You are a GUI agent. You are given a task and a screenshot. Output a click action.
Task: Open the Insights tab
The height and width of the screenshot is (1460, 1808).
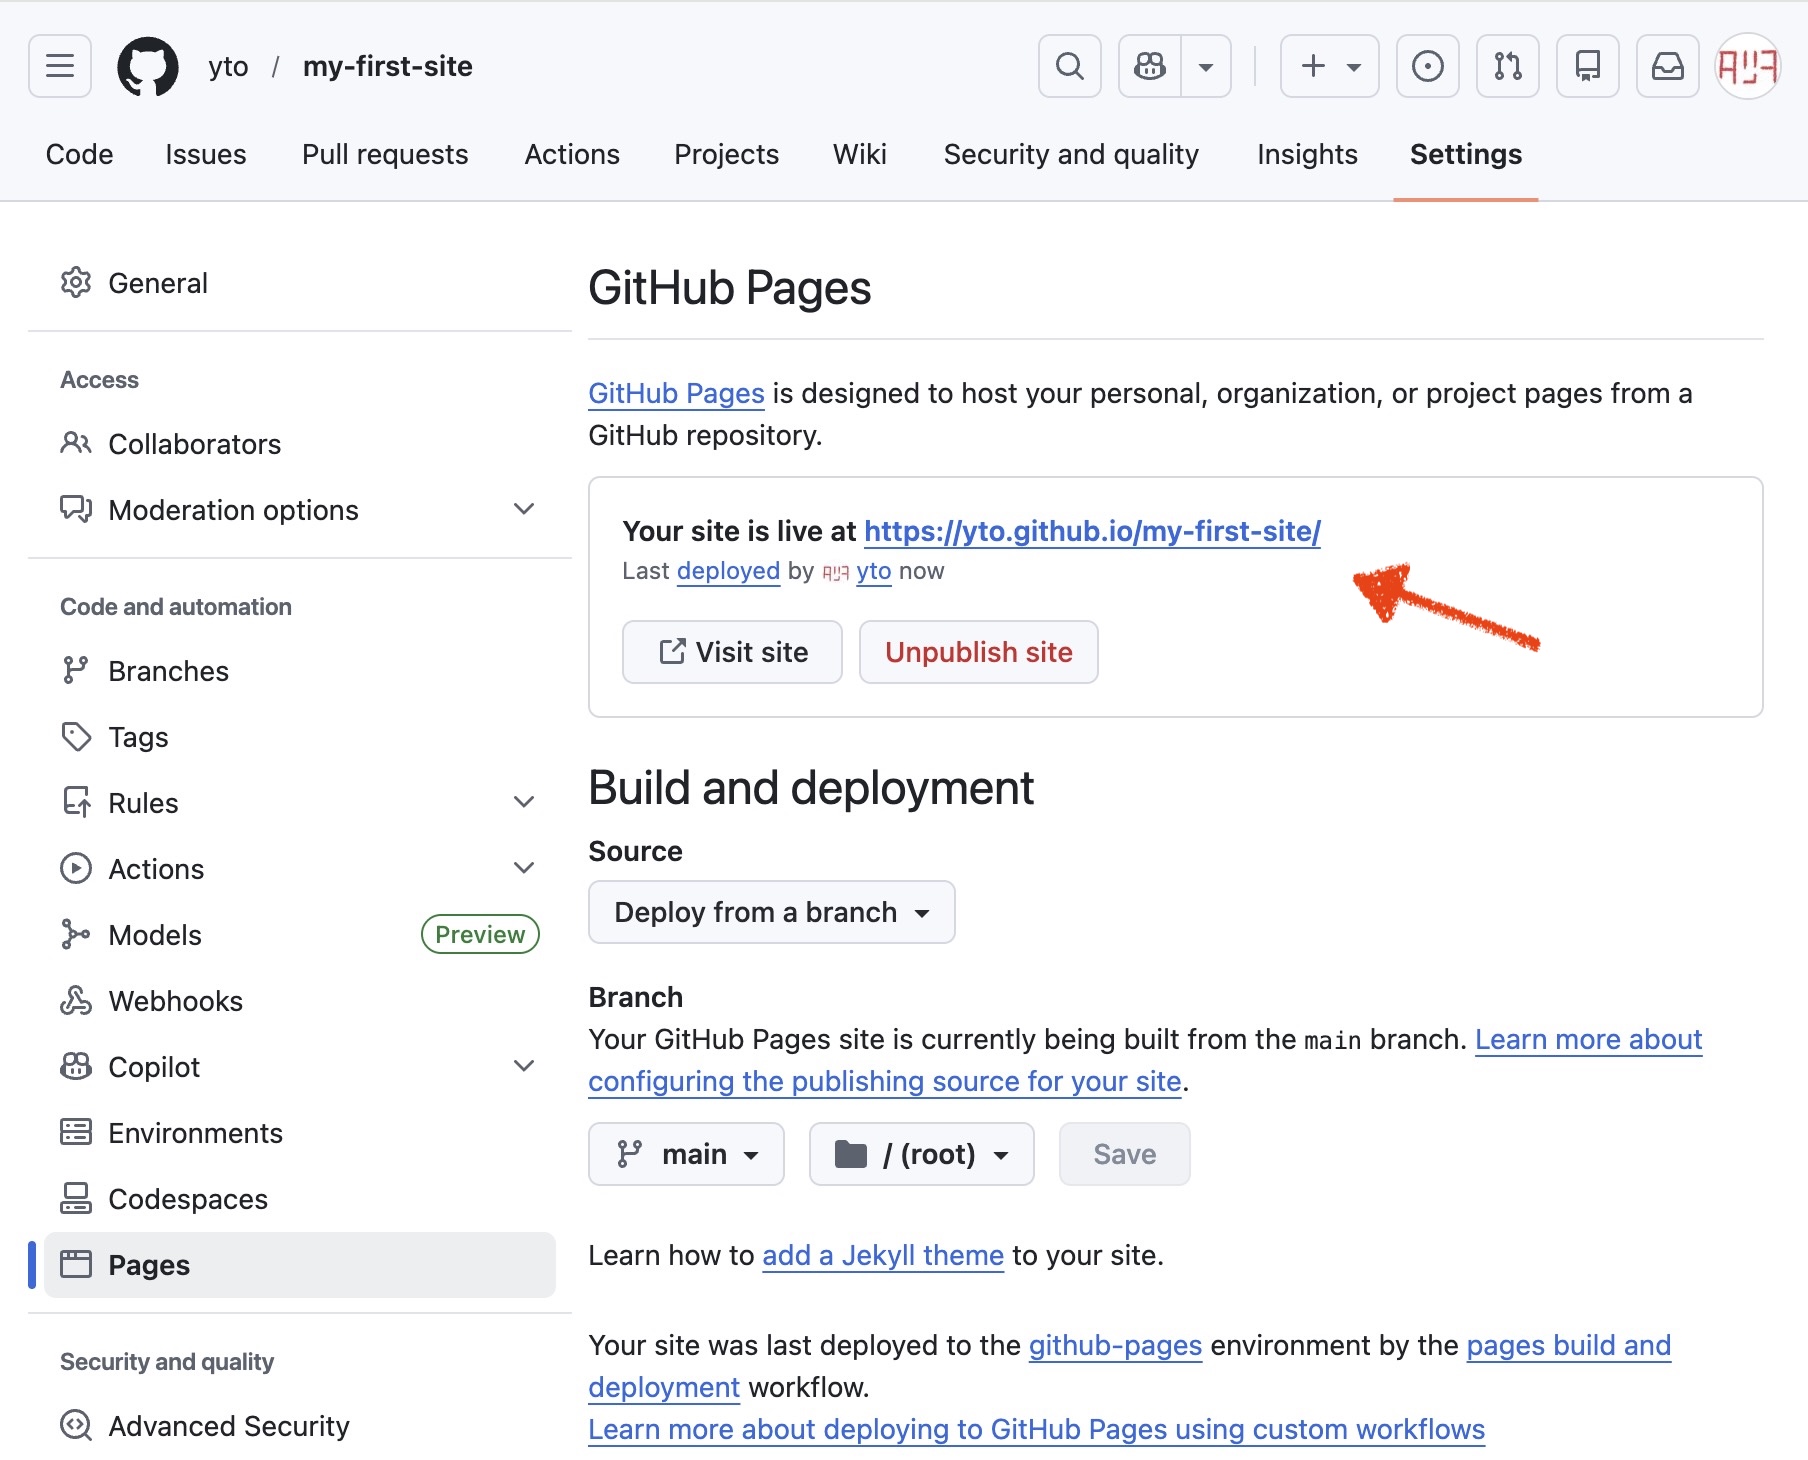tap(1308, 154)
